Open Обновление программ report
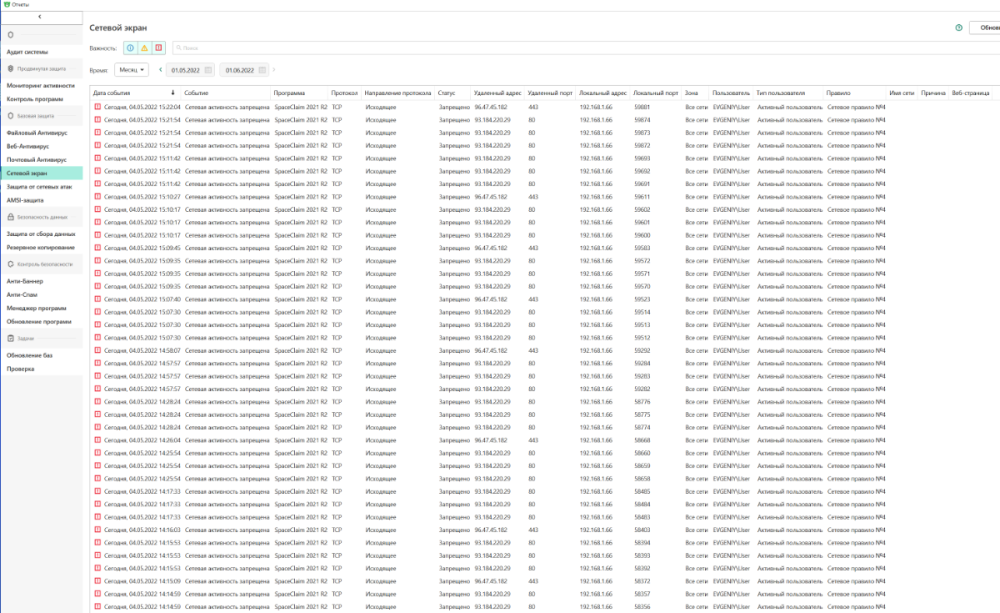 [x=41, y=321]
